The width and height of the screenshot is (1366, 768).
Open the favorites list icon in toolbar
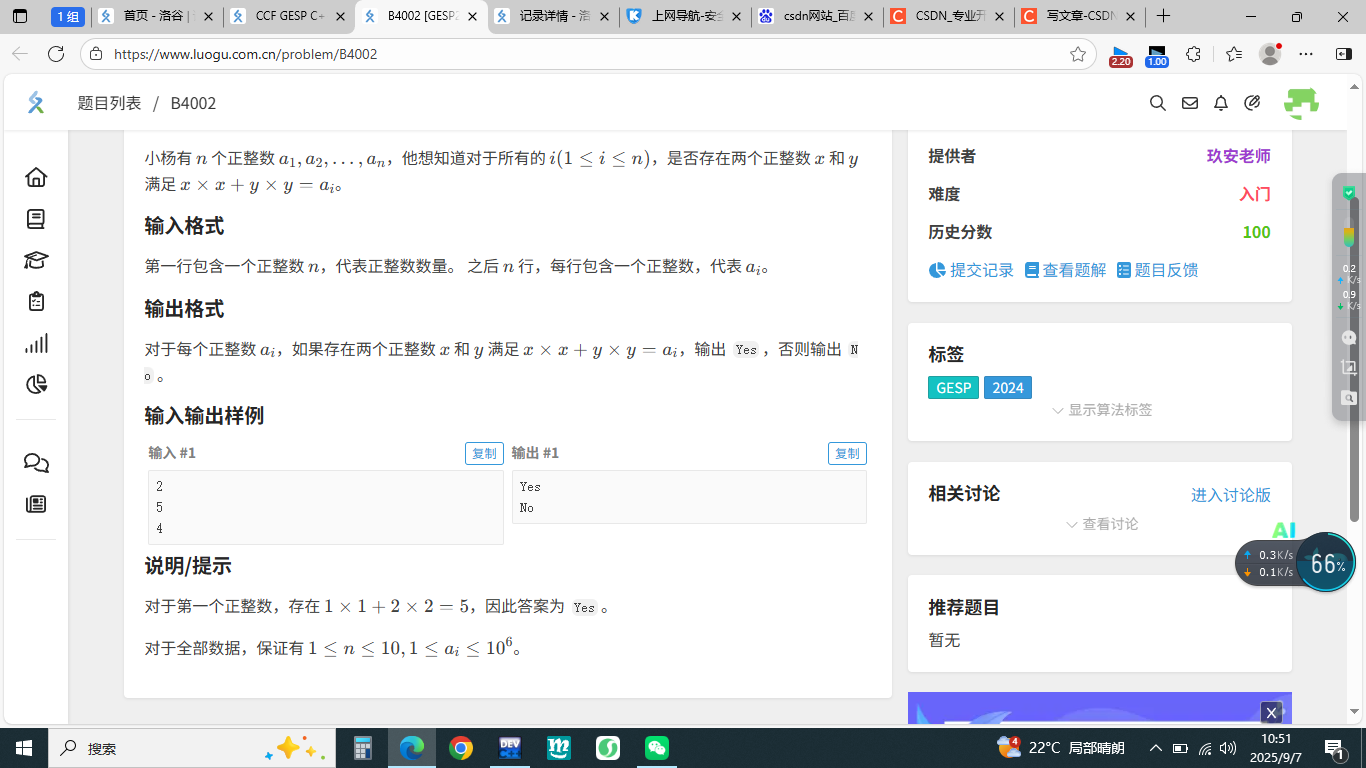tap(1233, 54)
